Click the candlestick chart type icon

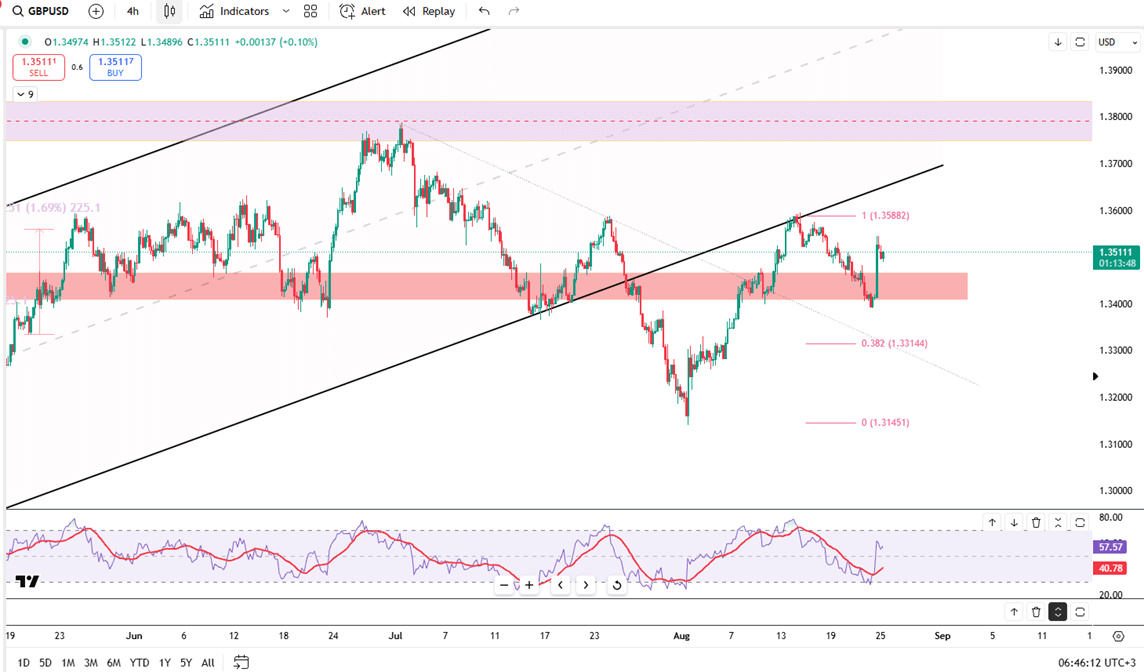(169, 11)
